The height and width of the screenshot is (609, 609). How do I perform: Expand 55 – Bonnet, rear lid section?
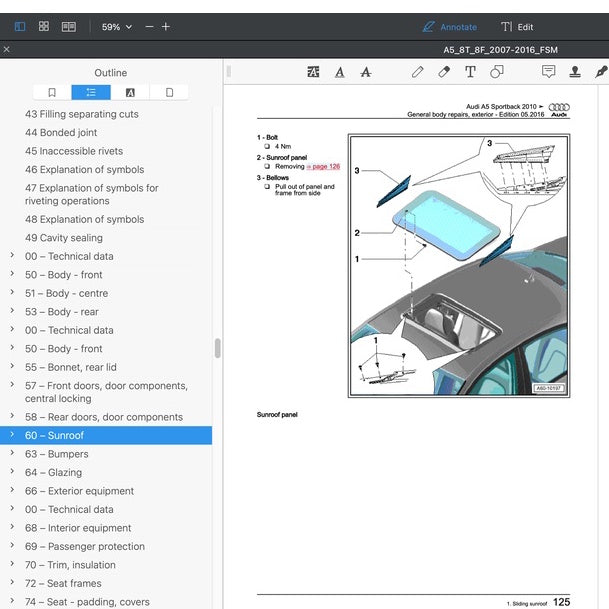click(12, 366)
